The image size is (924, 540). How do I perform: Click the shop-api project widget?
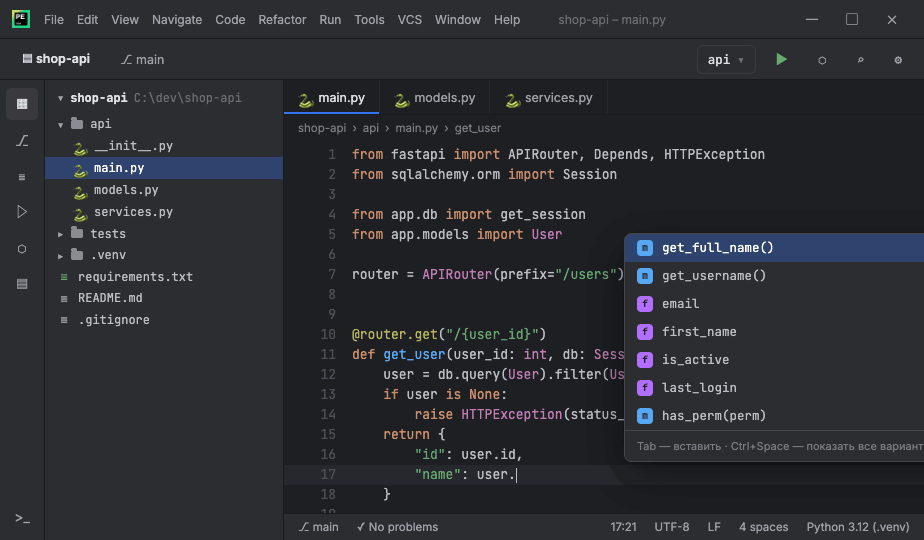57,59
